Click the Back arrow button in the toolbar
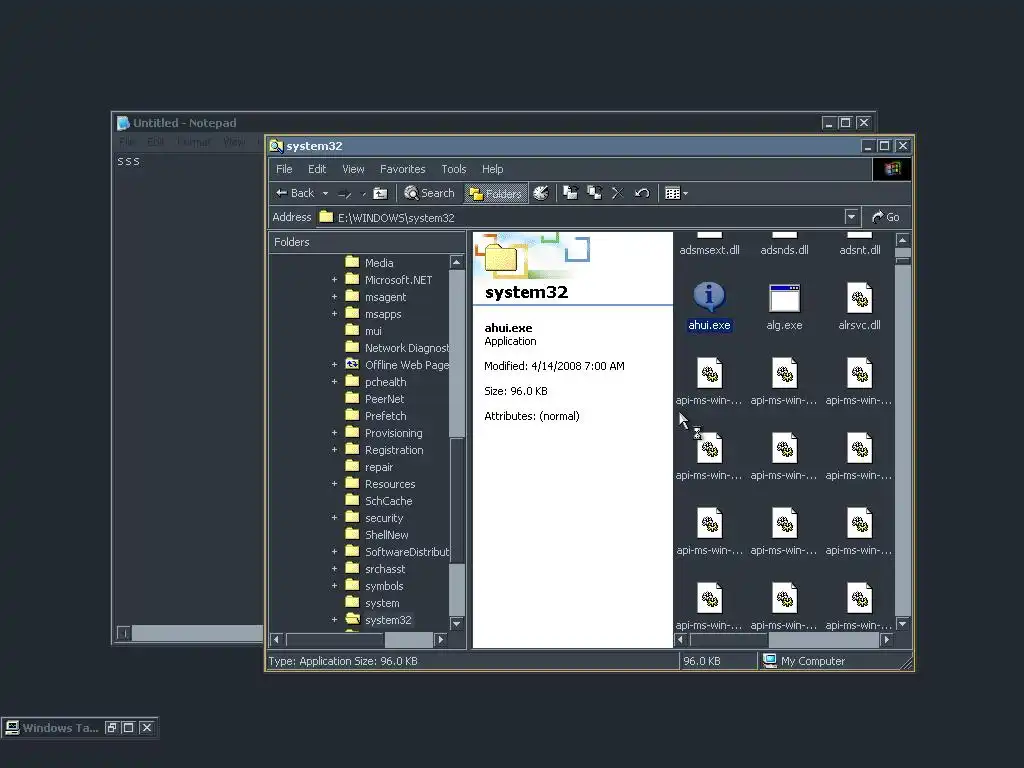Viewport: 1024px width, 768px height. pos(295,193)
